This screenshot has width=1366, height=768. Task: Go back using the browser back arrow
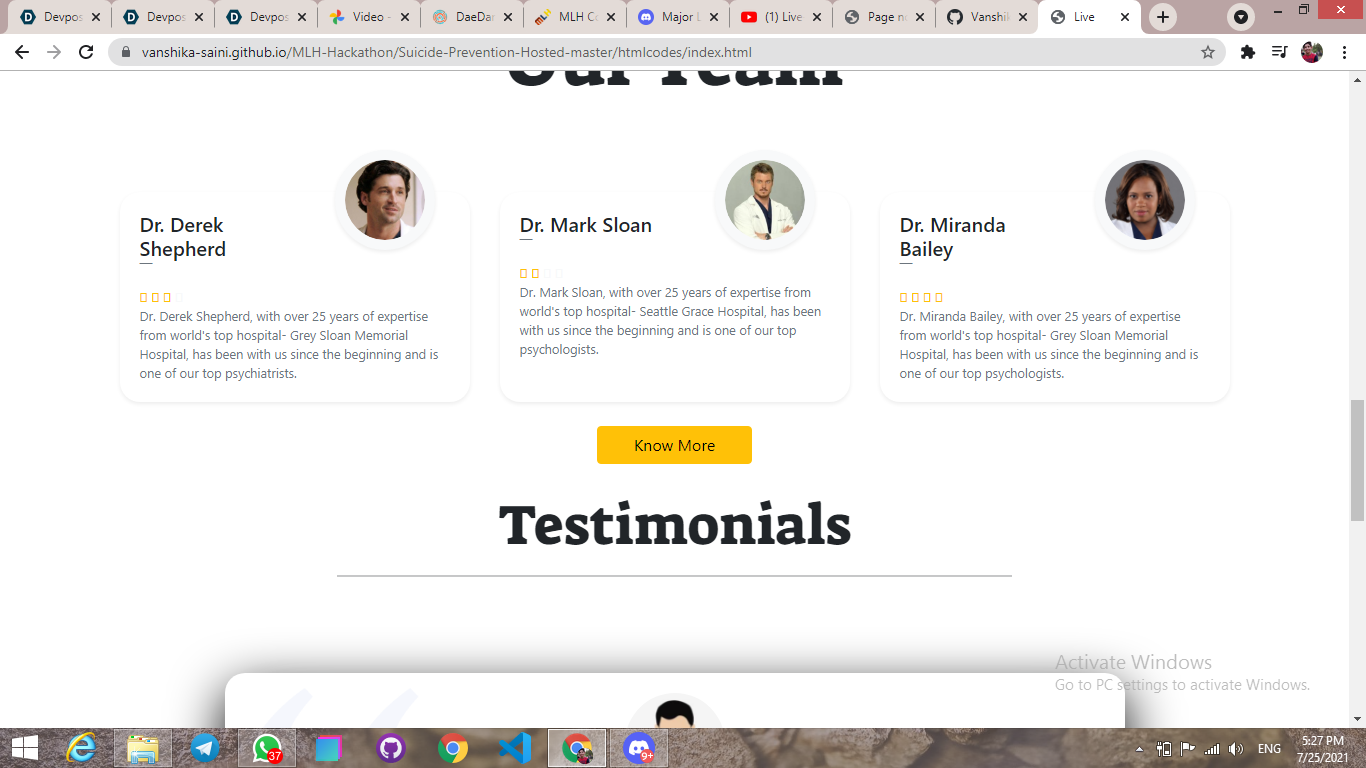pyautogui.click(x=22, y=52)
